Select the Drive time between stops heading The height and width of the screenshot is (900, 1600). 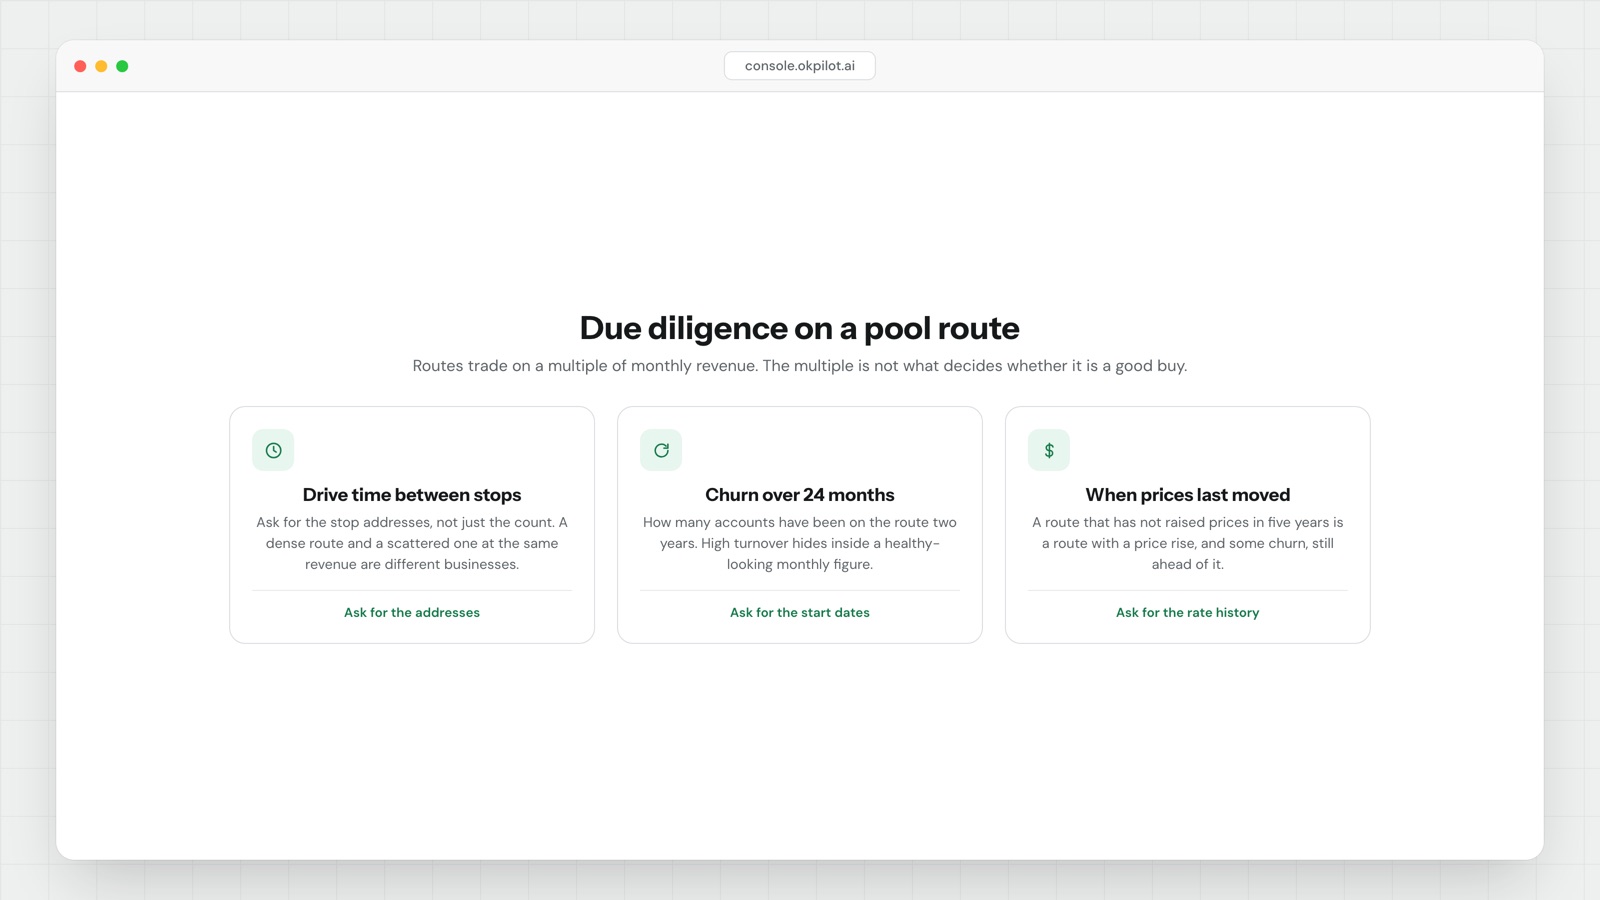coord(412,495)
